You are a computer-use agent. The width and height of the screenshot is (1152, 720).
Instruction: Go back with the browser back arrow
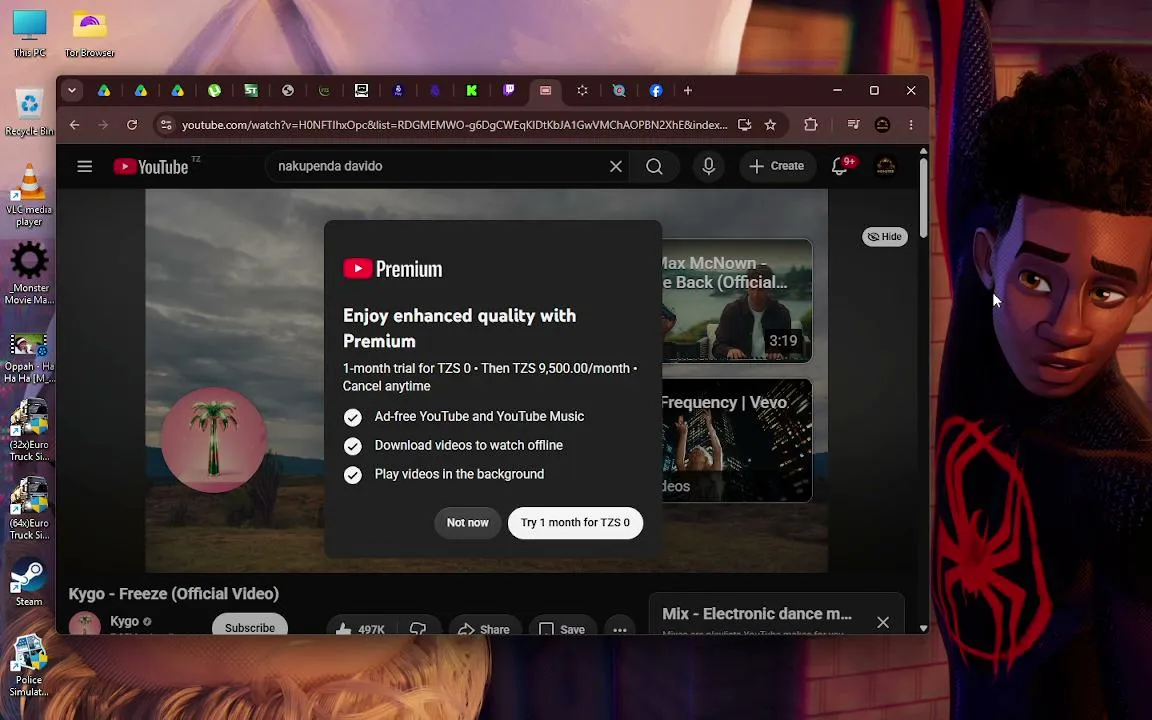click(74, 125)
